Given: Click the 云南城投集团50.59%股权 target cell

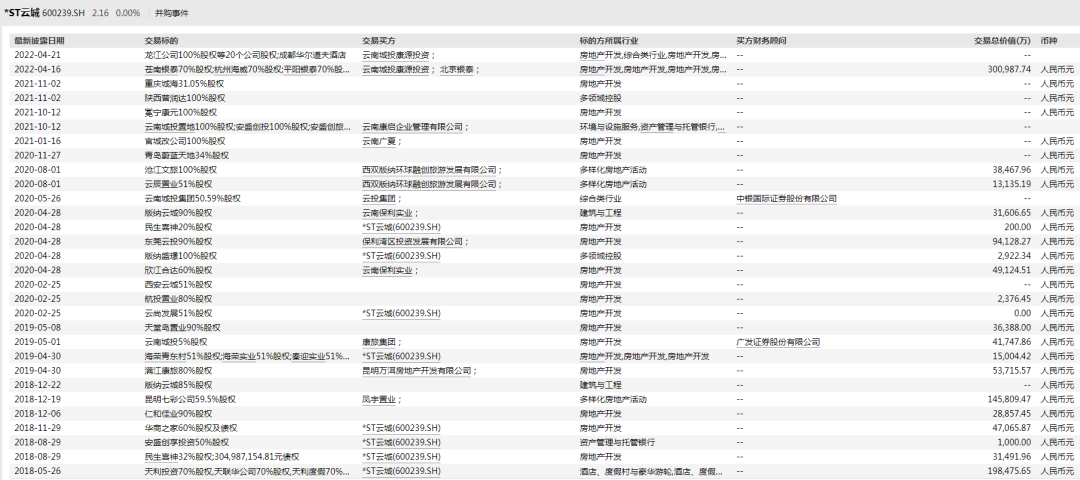Looking at the screenshot, I should tap(192, 198).
